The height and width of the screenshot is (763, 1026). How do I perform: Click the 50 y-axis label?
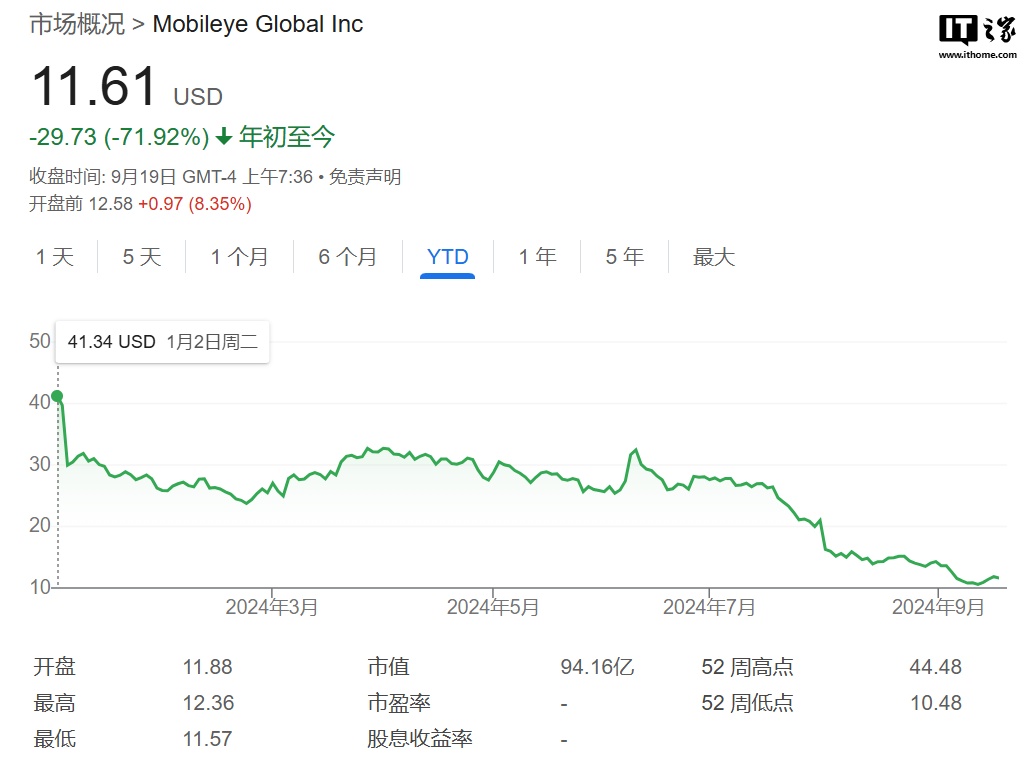[x=40, y=341]
